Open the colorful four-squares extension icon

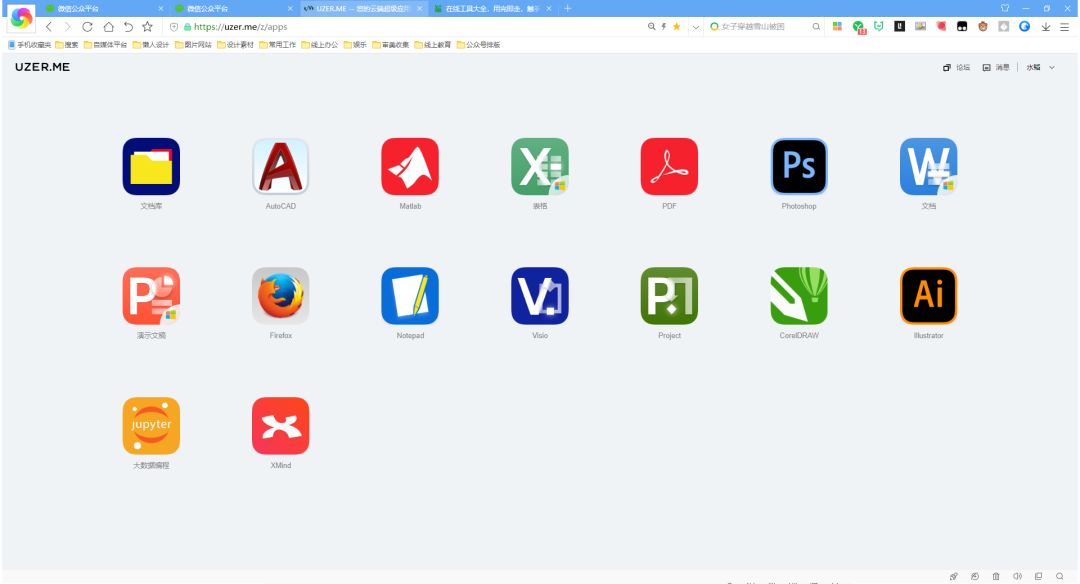tap(838, 26)
